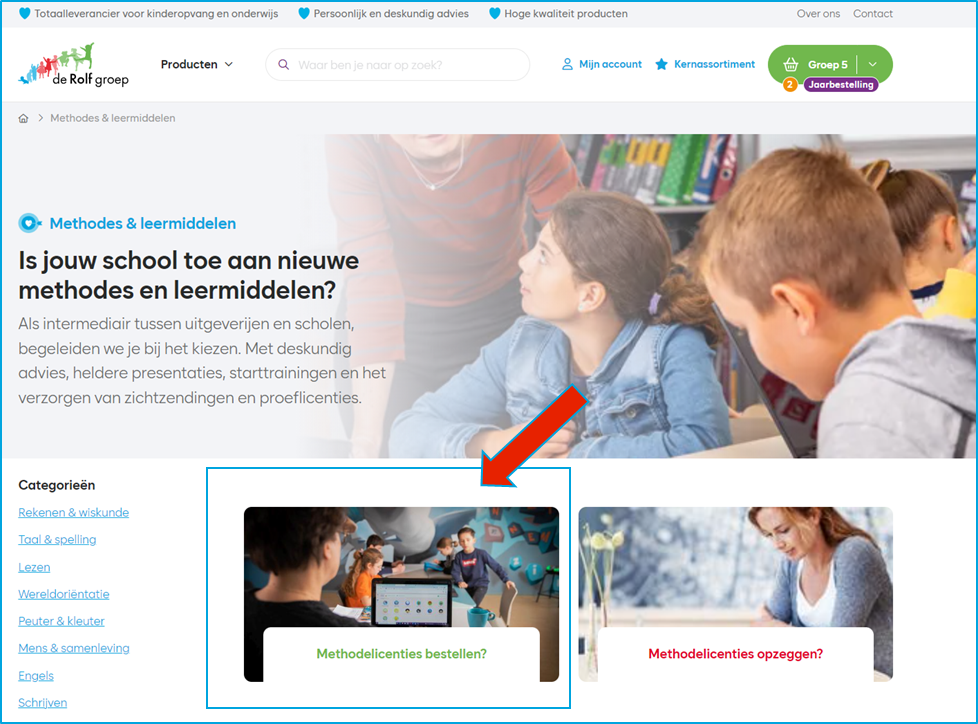Open the Kernassortiment link
This screenshot has width=978, height=724.
pos(714,64)
